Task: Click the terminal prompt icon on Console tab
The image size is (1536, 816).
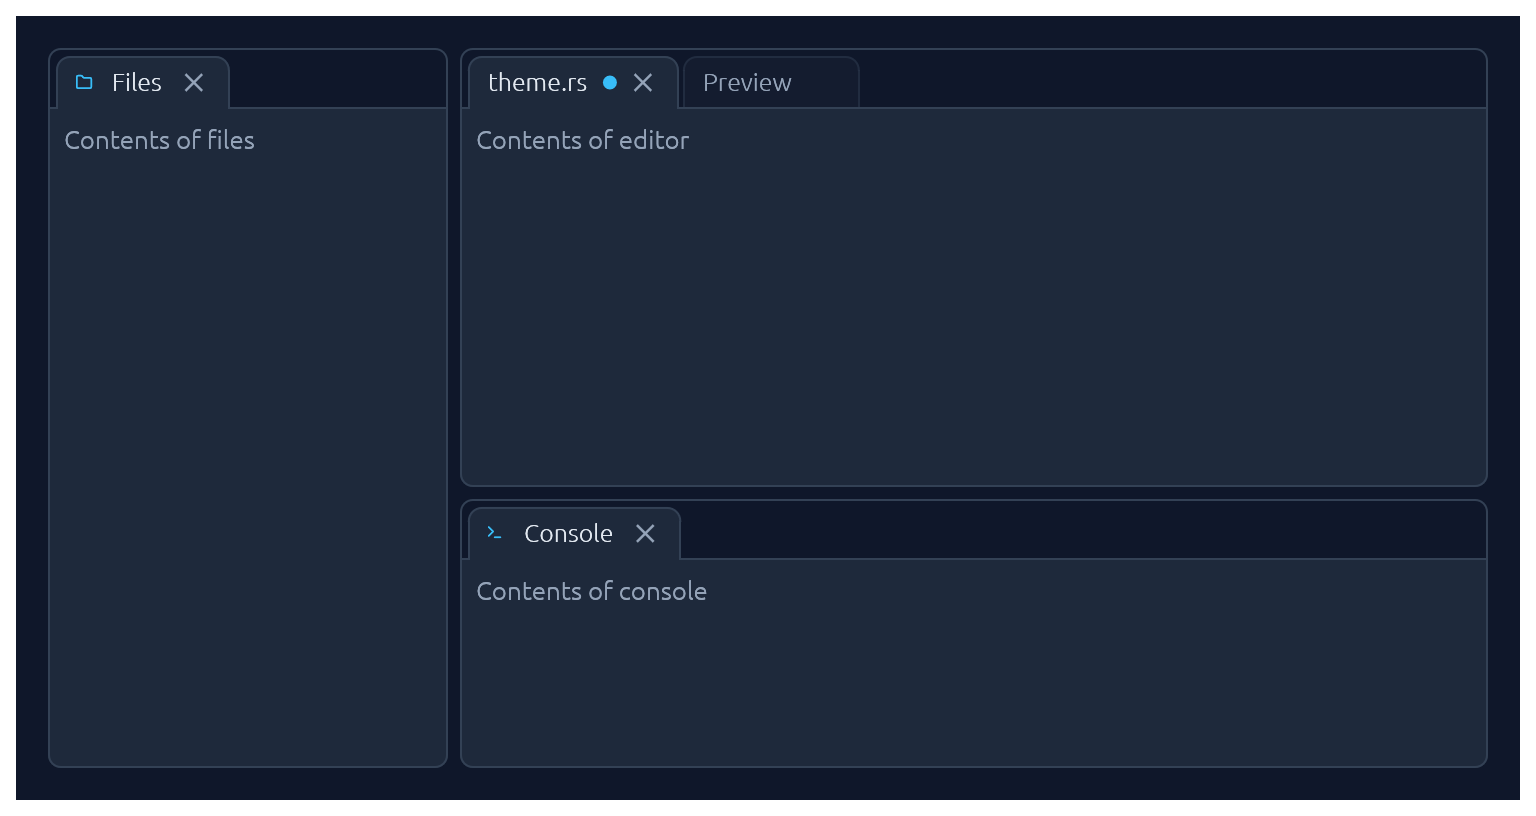Action: click(x=494, y=533)
